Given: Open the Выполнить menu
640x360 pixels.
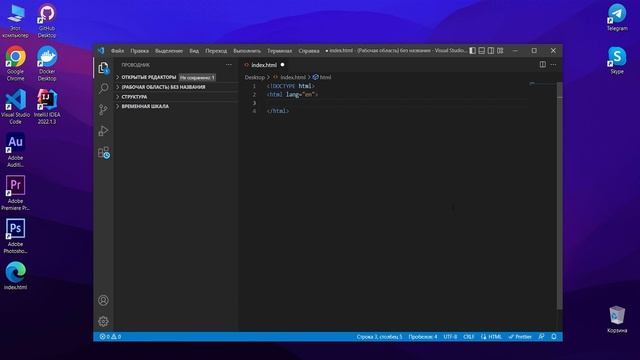Looking at the screenshot, I should click(247, 51).
